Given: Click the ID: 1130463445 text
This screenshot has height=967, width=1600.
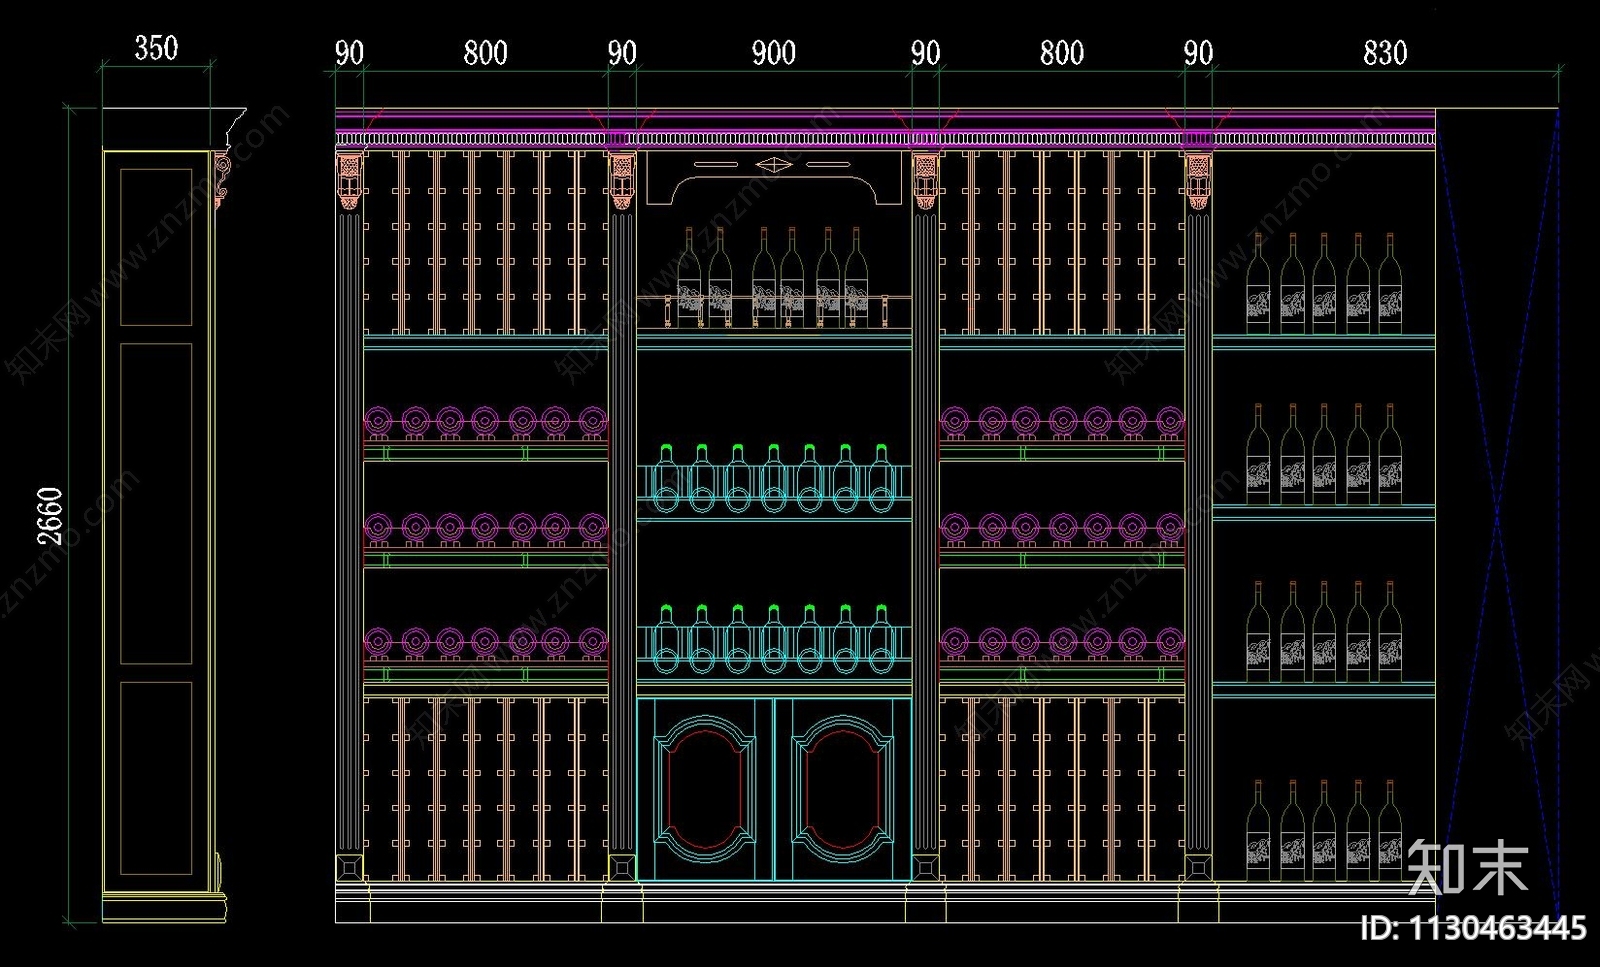Looking at the screenshot, I should point(1473,927).
